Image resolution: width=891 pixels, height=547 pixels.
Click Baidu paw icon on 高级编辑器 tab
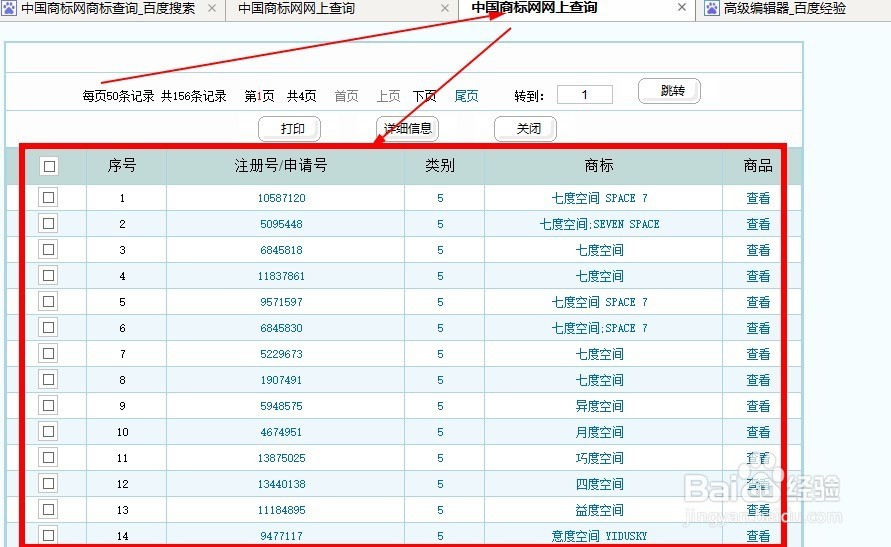coord(711,8)
